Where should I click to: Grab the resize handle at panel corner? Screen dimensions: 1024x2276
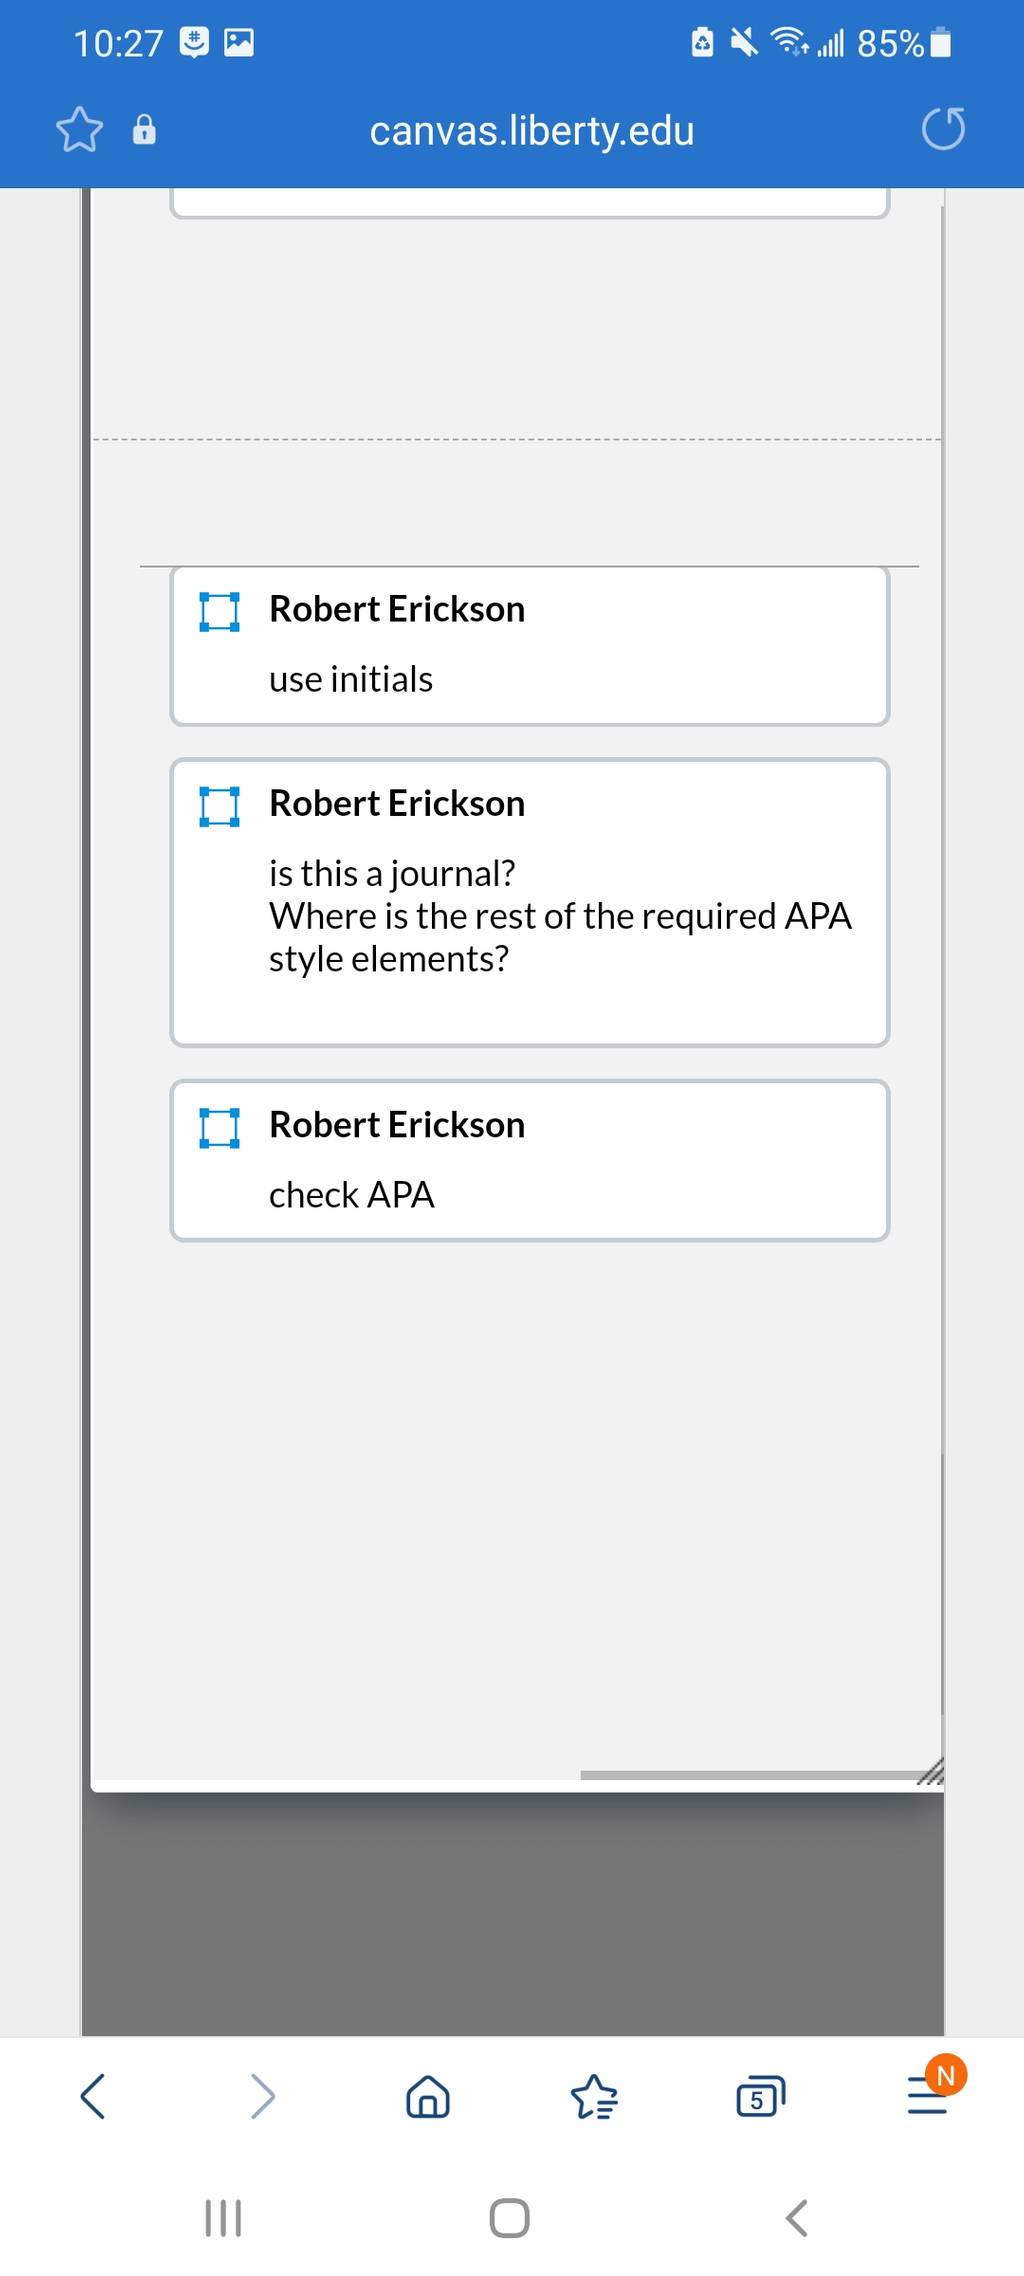(x=931, y=1772)
